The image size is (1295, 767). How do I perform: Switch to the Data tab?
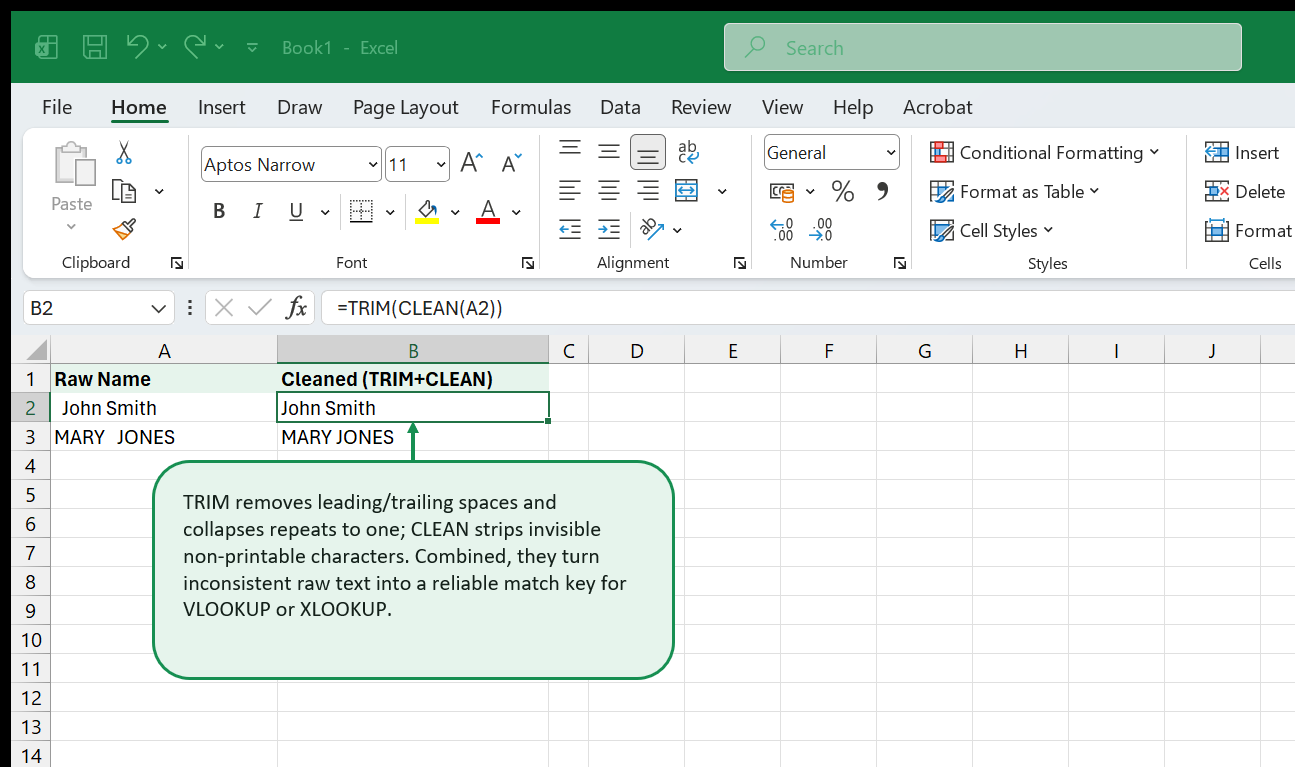click(x=620, y=107)
